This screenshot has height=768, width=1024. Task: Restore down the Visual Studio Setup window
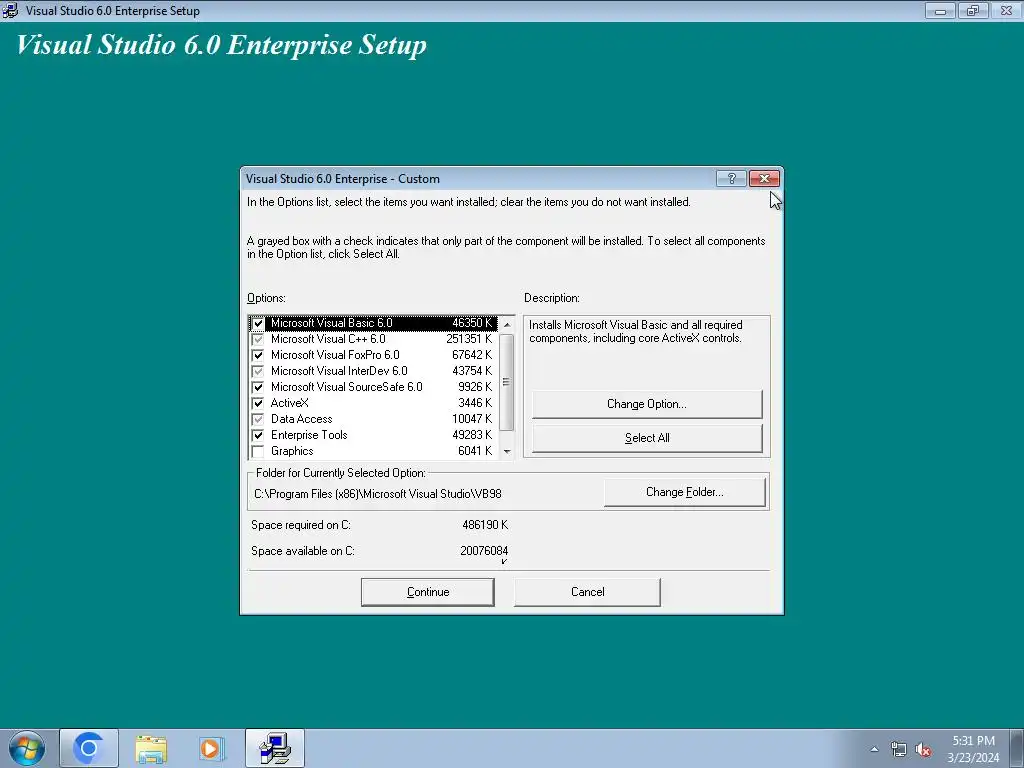click(x=973, y=10)
